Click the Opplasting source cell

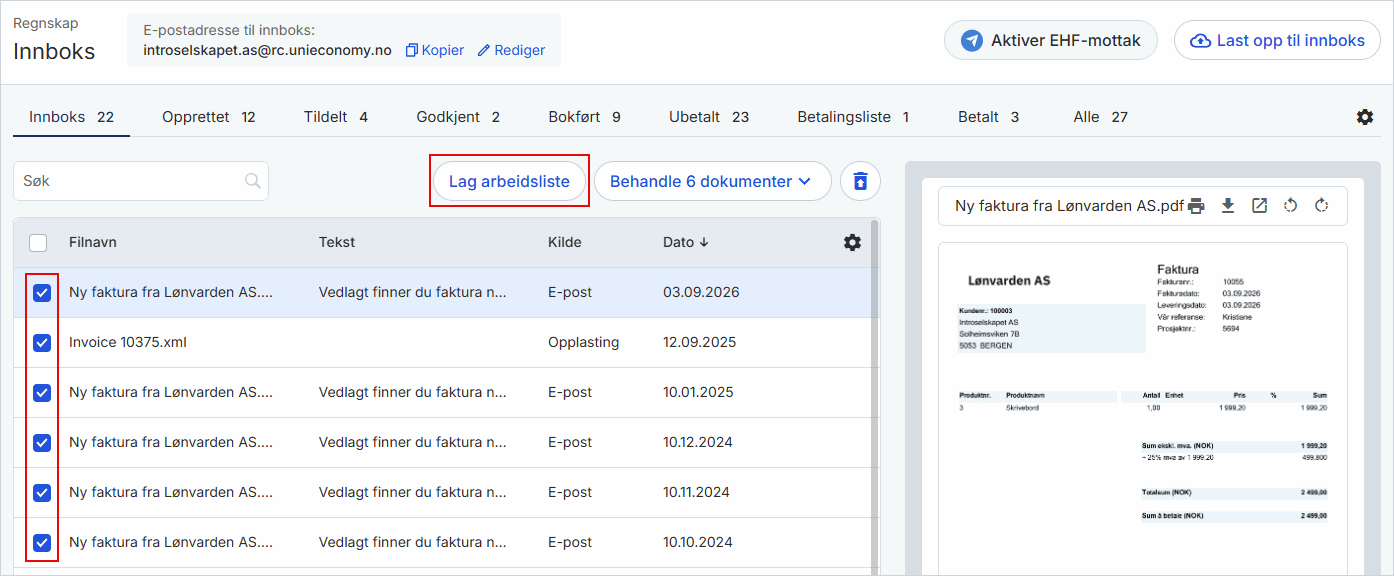tap(584, 342)
